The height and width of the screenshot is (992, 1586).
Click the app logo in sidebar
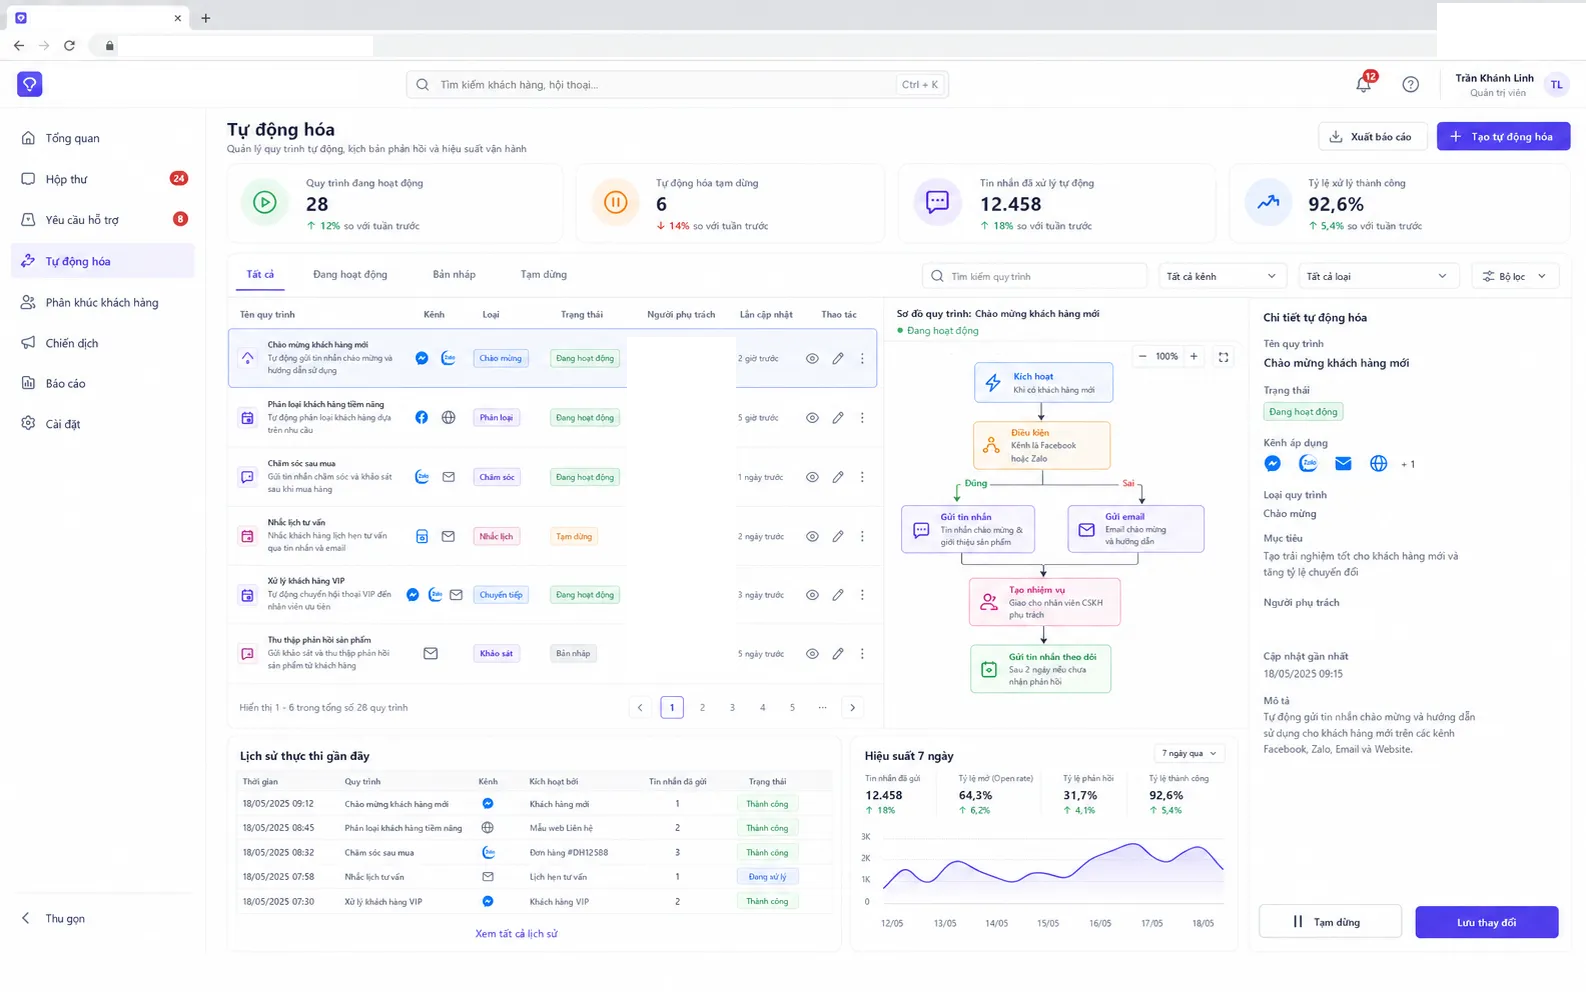point(29,84)
